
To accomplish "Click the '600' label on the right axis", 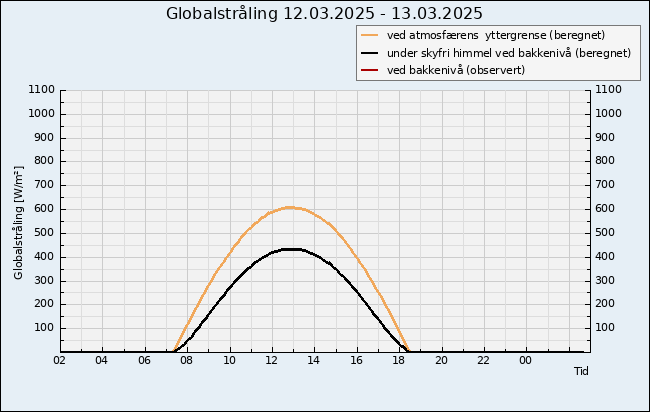I will [x=604, y=209].
